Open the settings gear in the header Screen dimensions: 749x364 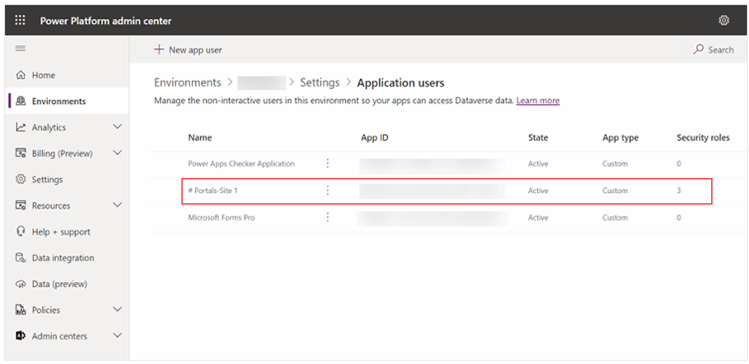tap(724, 21)
